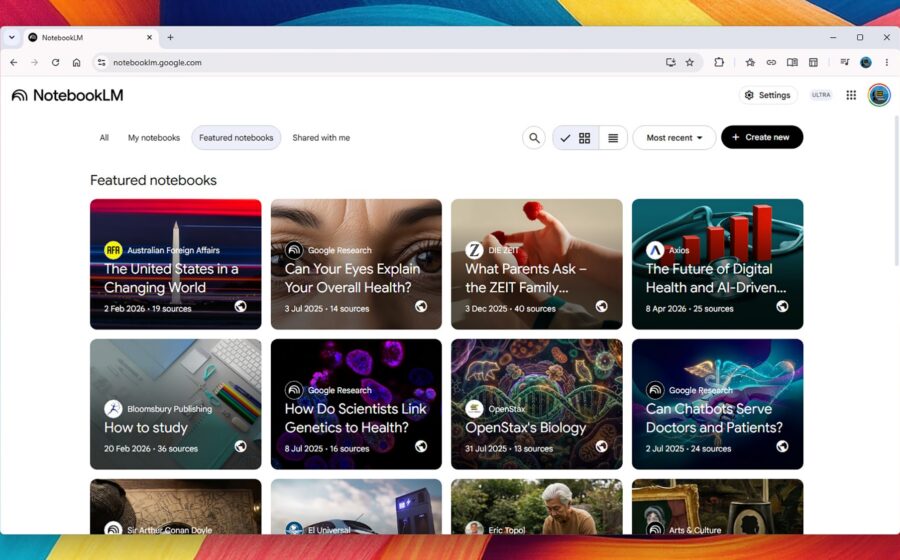Click the Axios logo icon
Viewport: 900px width, 560px height.
tap(655, 250)
